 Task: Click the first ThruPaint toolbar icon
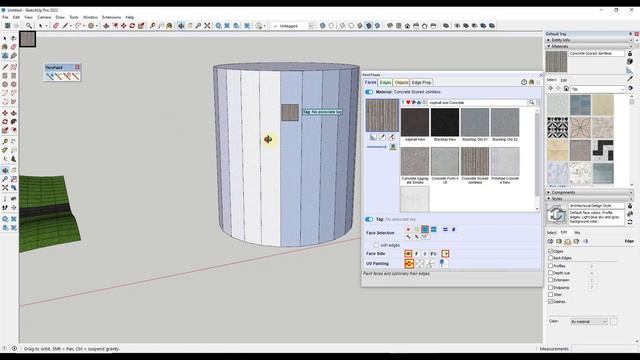tap(50, 76)
